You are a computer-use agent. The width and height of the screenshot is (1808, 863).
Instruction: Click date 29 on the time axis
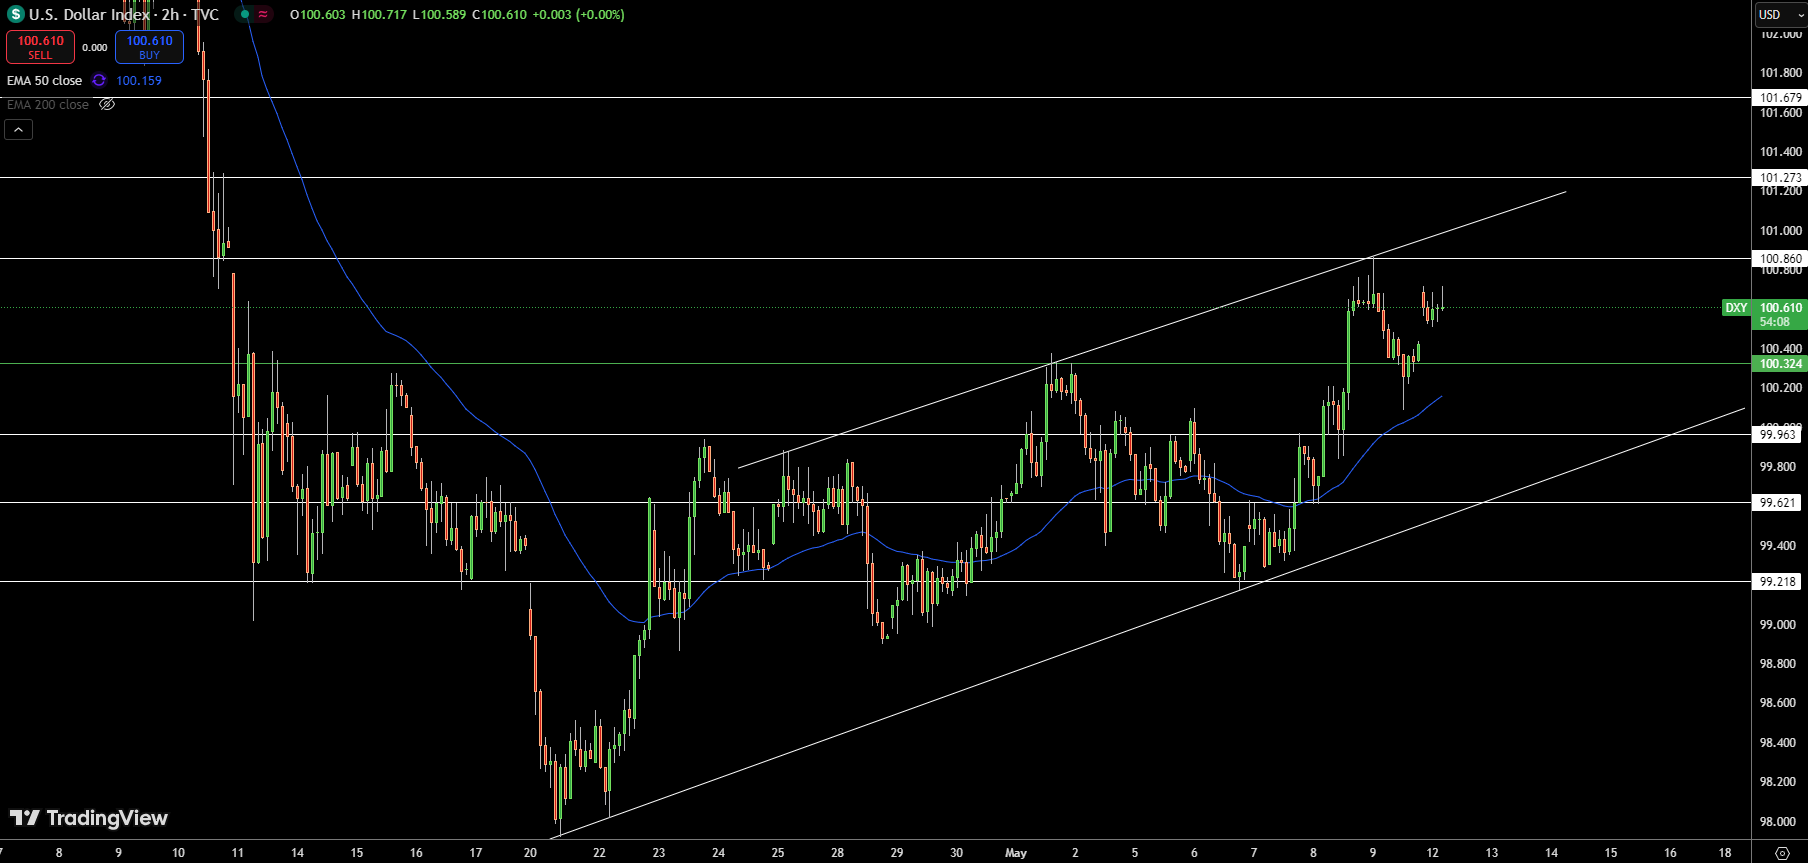coord(897,853)
